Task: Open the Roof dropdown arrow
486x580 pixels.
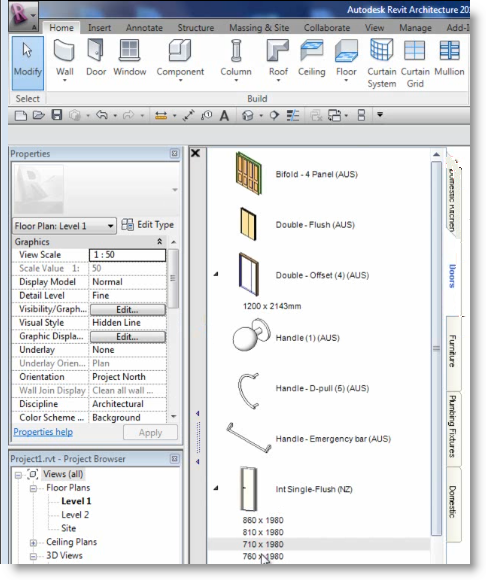Action: tap(278, 80)
